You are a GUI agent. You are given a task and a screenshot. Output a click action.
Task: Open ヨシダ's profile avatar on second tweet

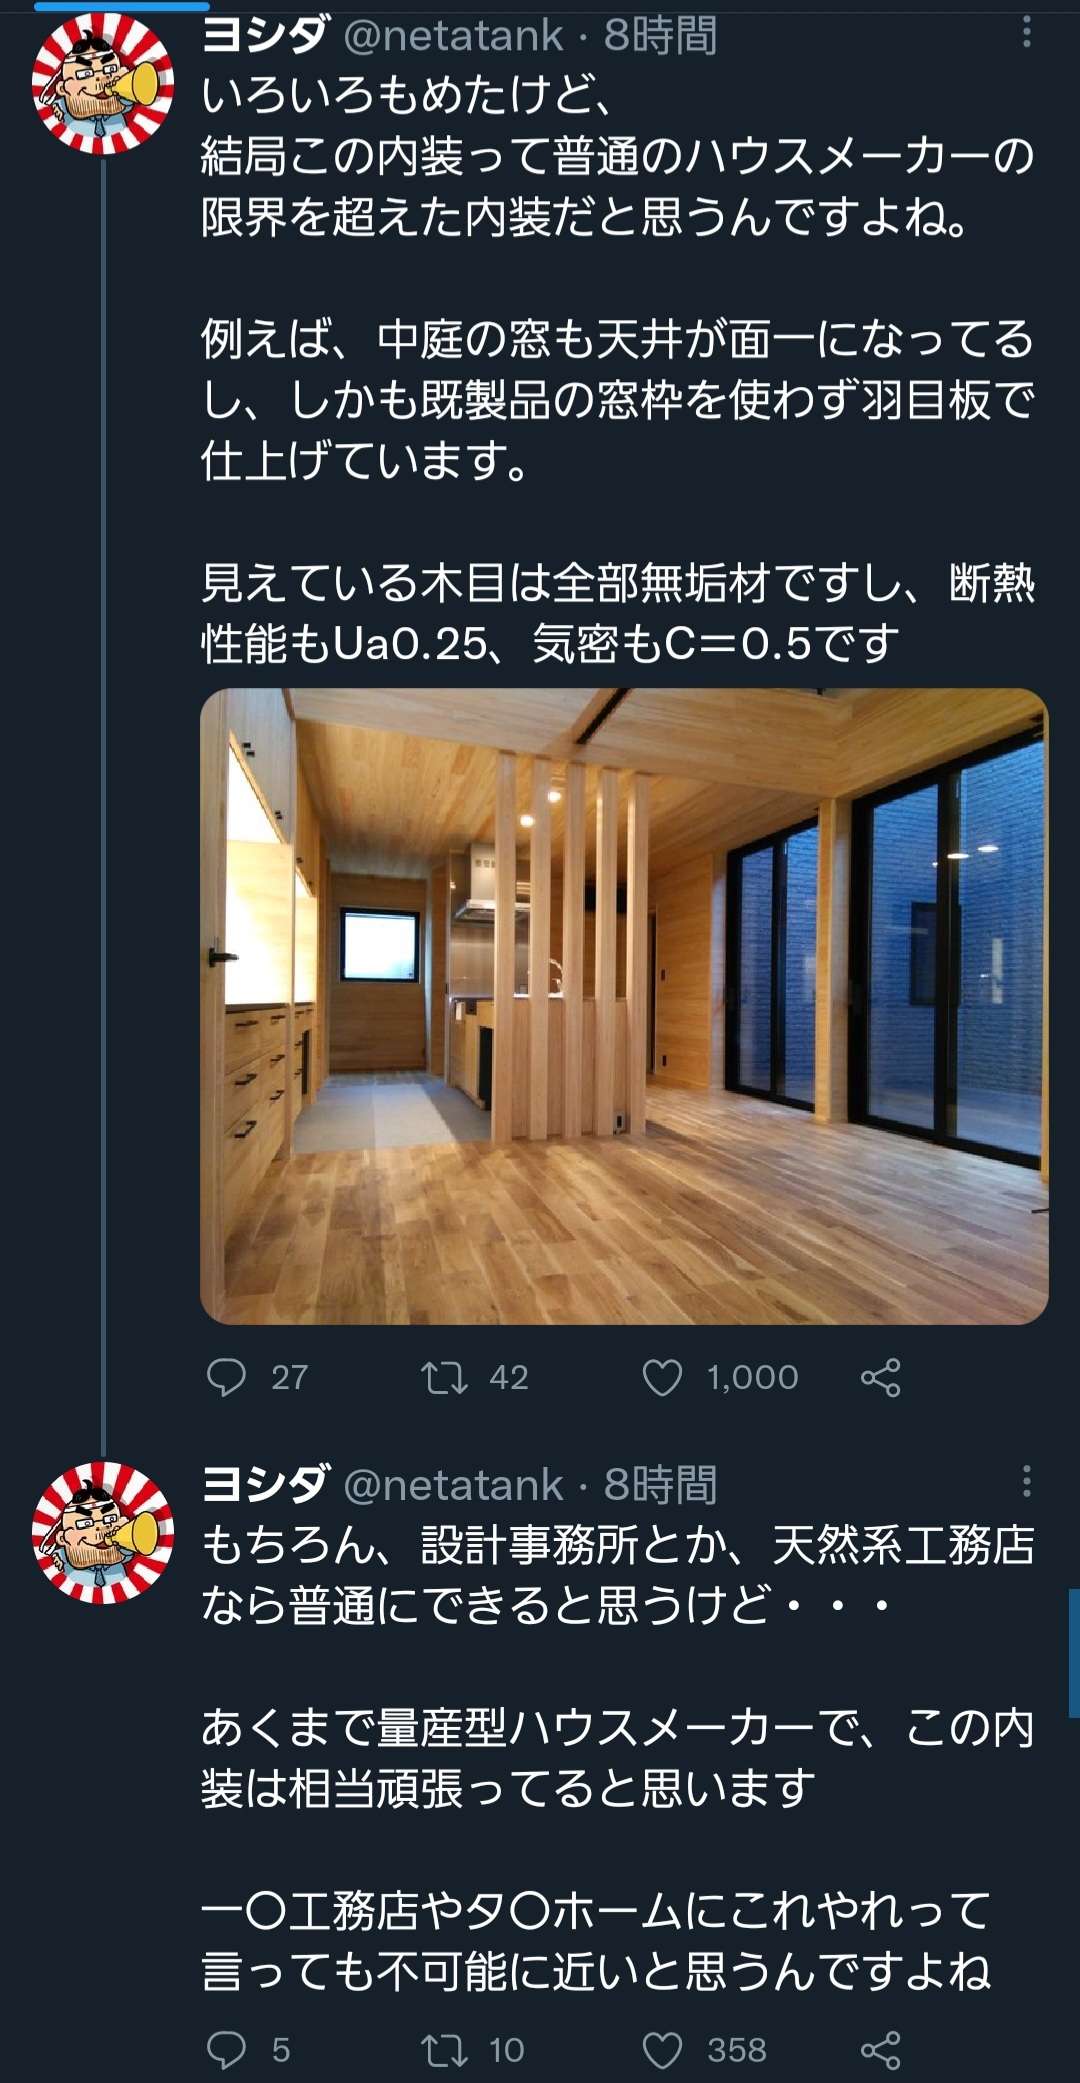(103, 1532)
